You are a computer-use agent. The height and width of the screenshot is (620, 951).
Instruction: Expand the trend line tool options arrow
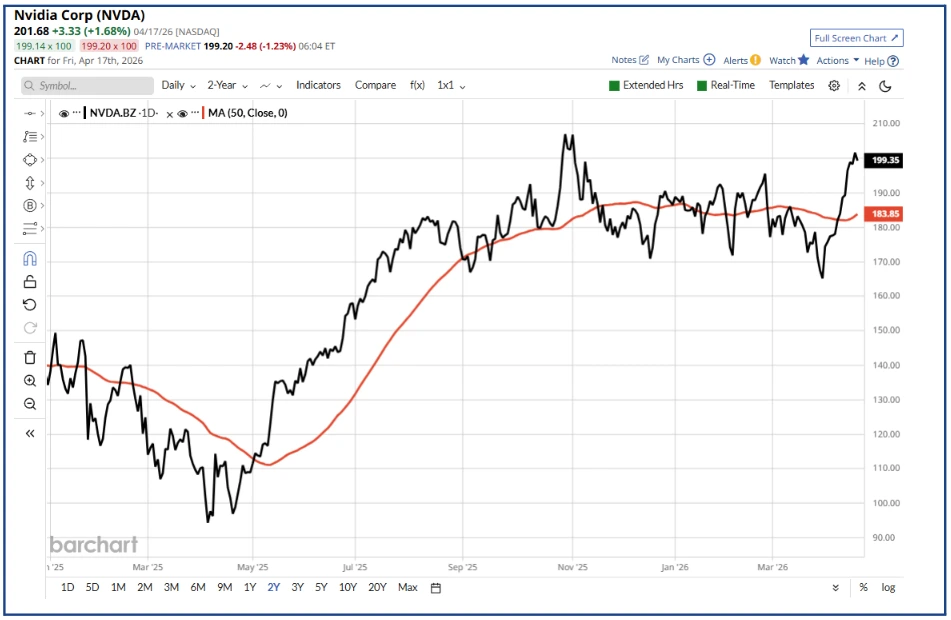[42, 113]
